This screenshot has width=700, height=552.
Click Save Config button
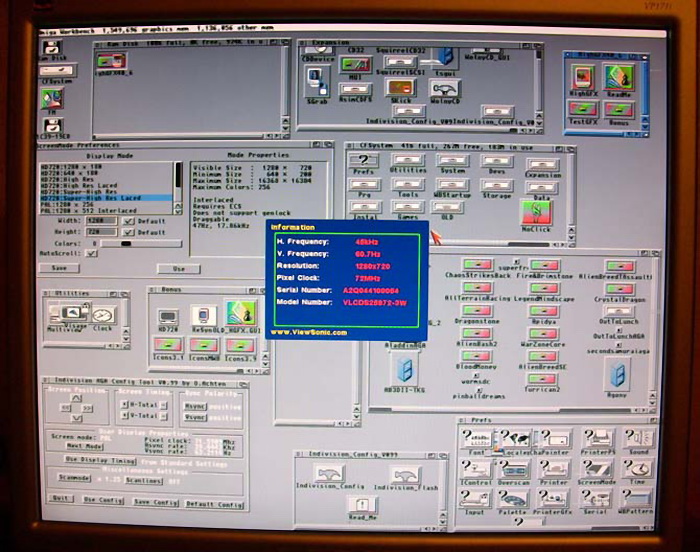click(x=156, y=502)
